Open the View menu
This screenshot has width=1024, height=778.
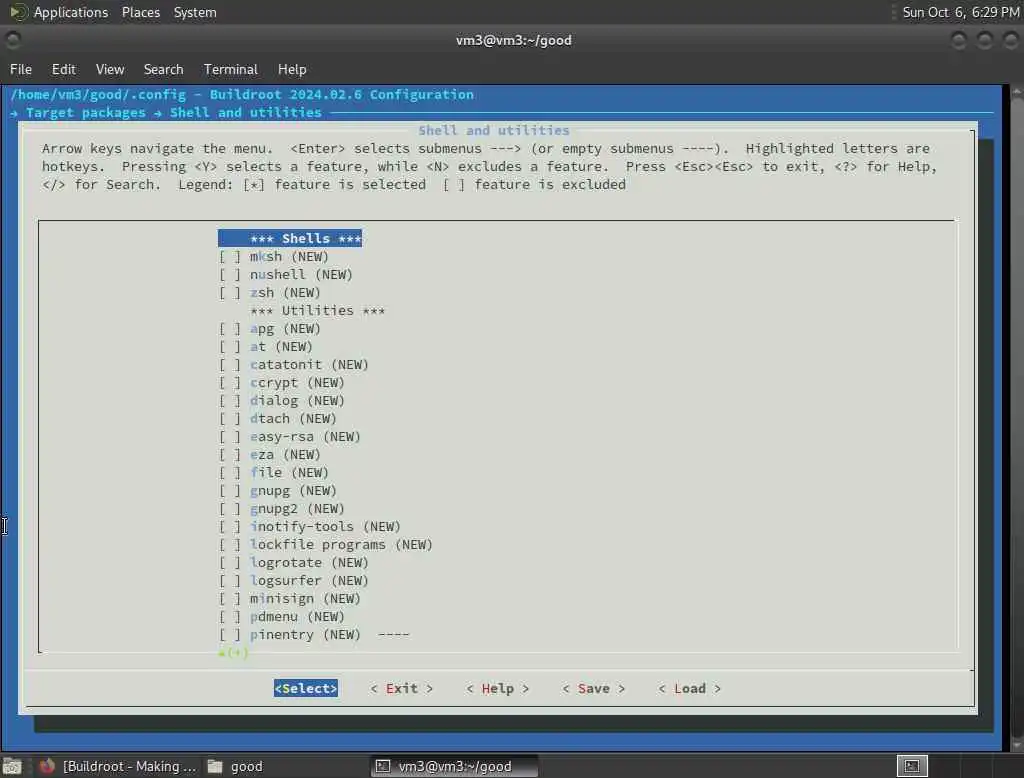pos(110,69)
